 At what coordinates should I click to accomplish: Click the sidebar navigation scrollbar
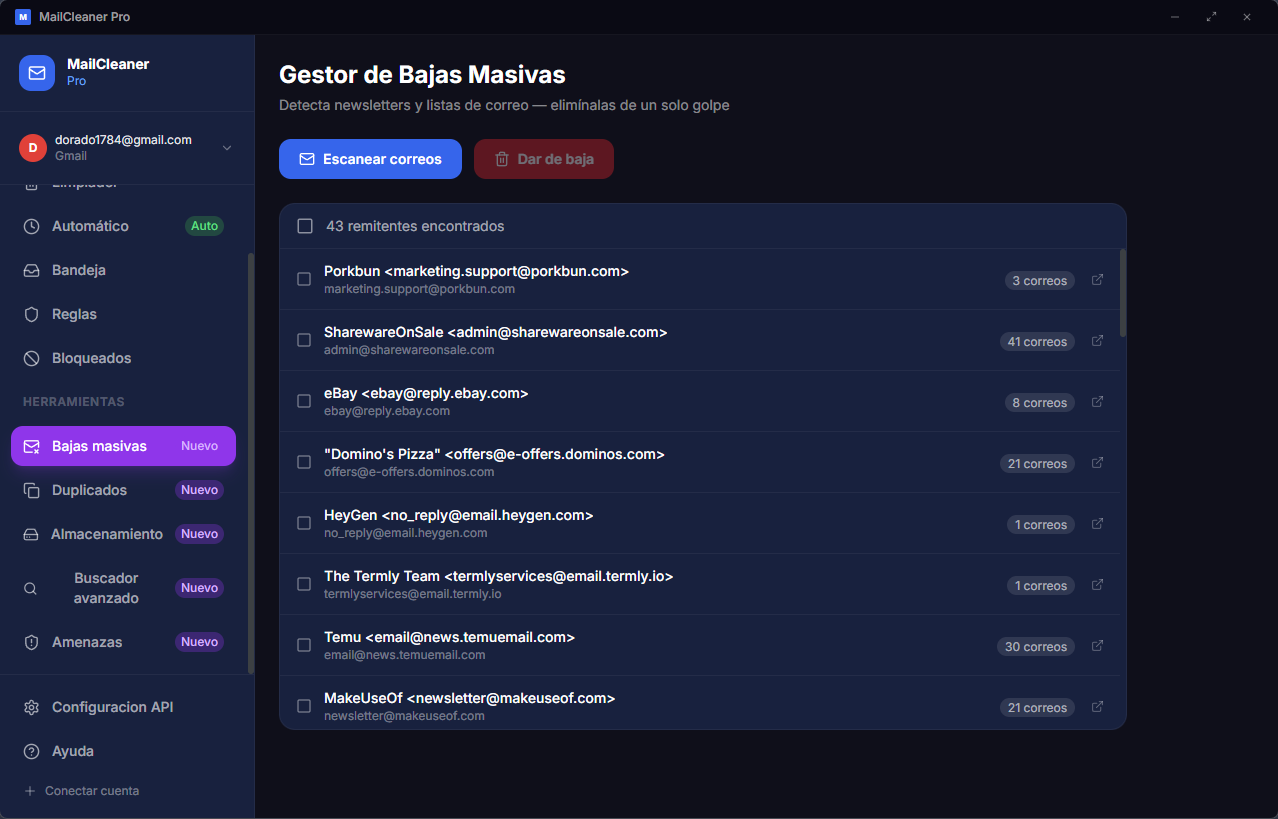[x=251, y=463]
